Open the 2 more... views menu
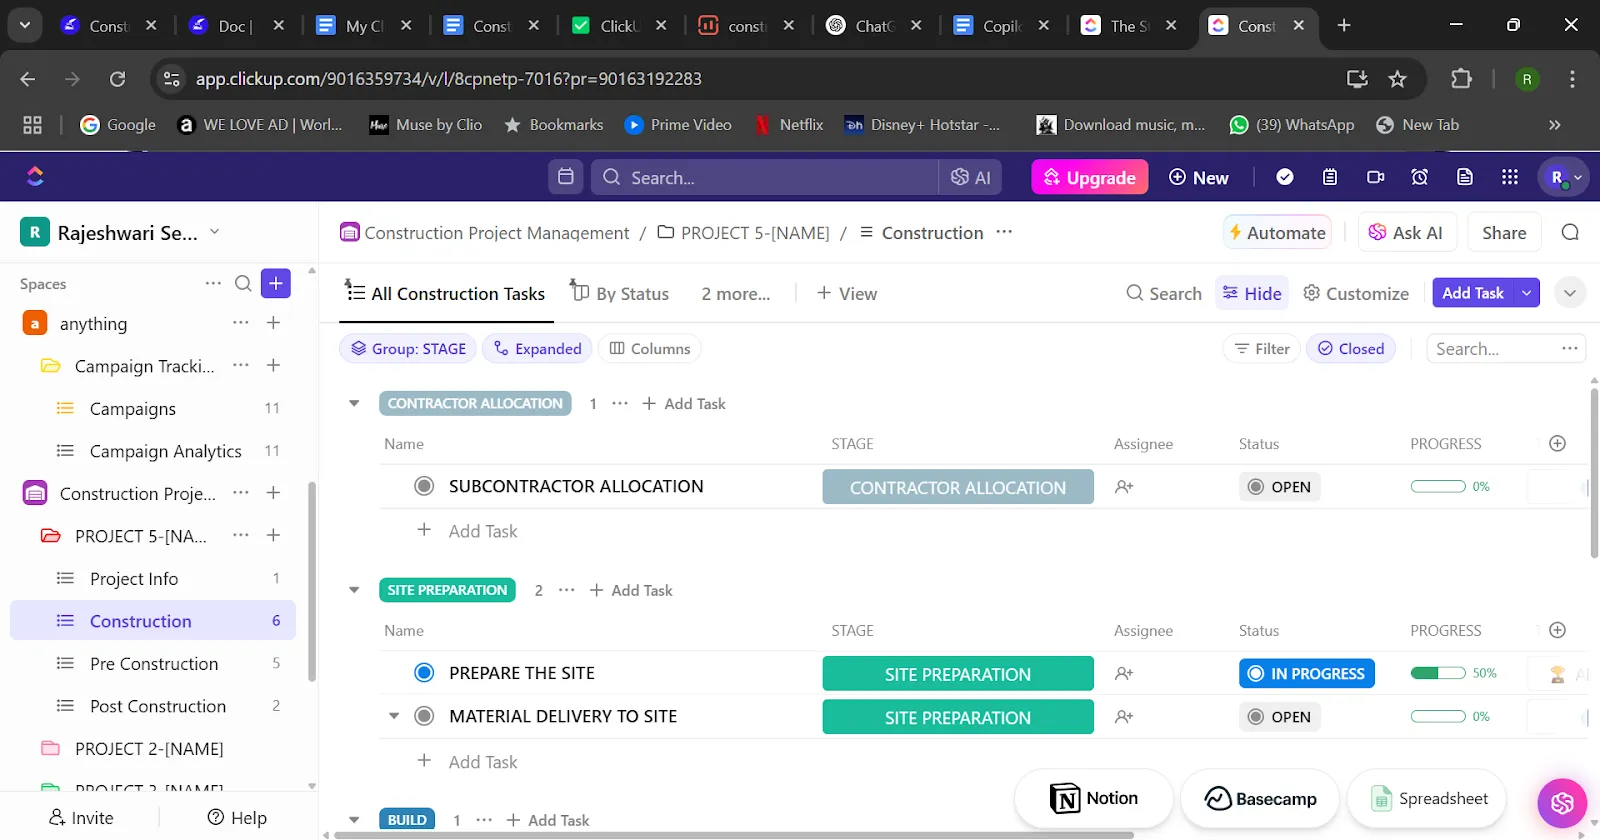This screenshot has height=840, width=1600. click(736, 293)
